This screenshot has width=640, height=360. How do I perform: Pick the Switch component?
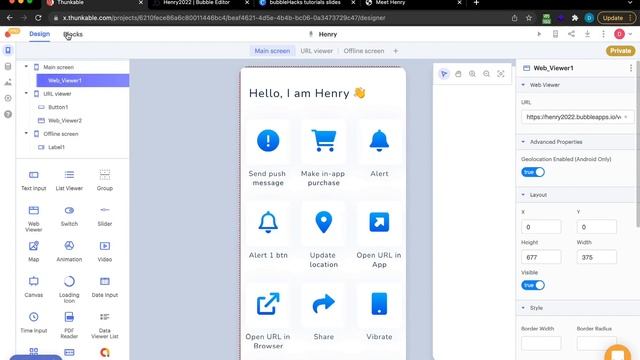[69, 216]
